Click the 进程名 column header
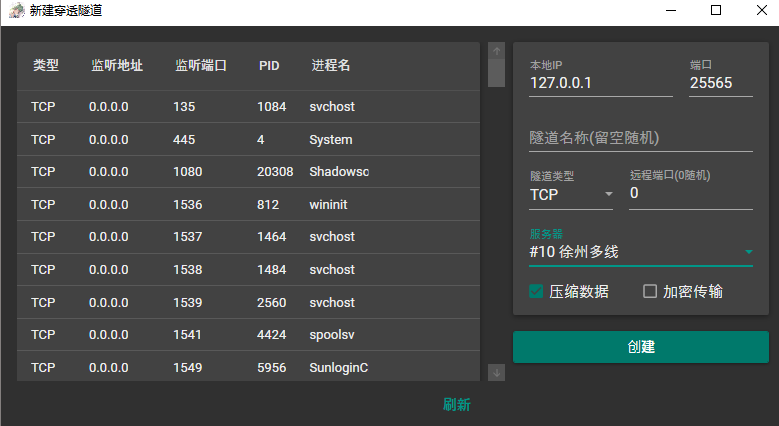This screenshot has width=779, height=426. (x=331, y=65)
